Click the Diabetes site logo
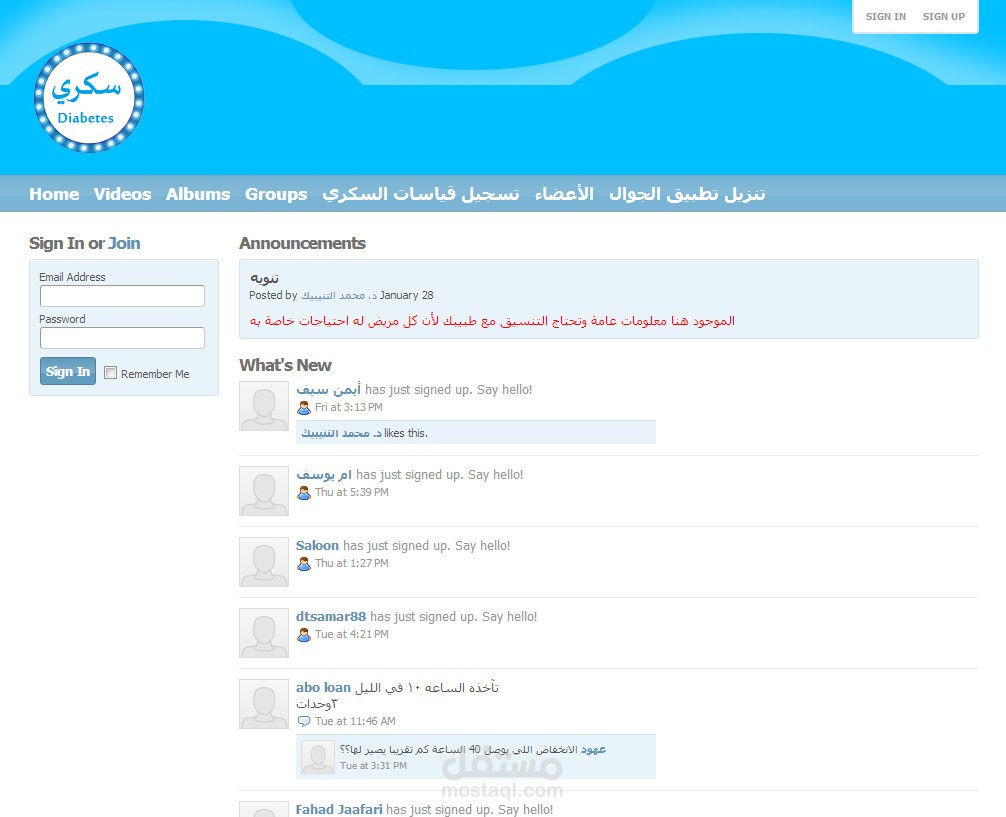1006x817 pixels. pos(89,98)
